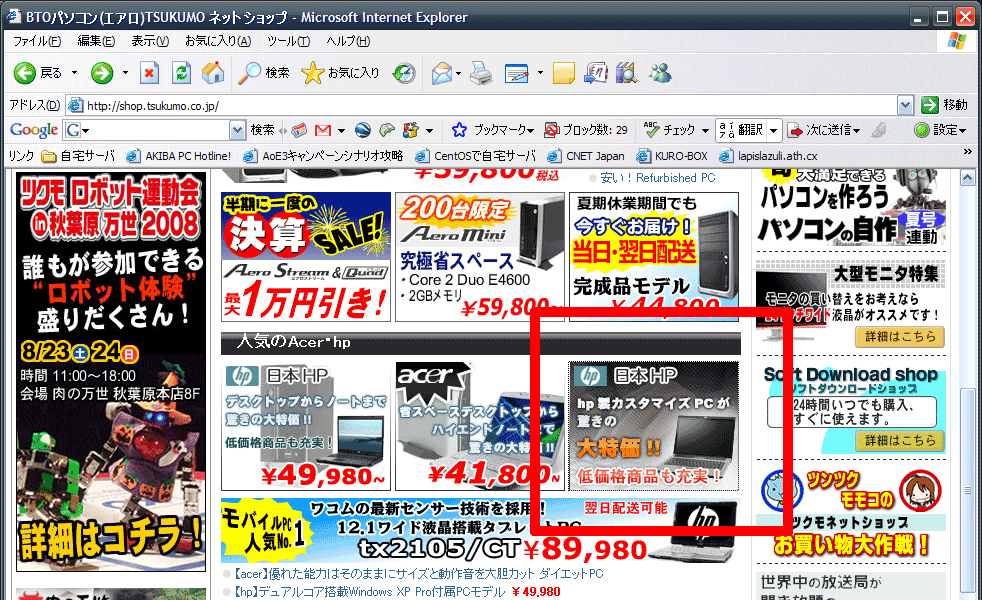Open the KURO-BOX favorites link

[x=672, y=156]
